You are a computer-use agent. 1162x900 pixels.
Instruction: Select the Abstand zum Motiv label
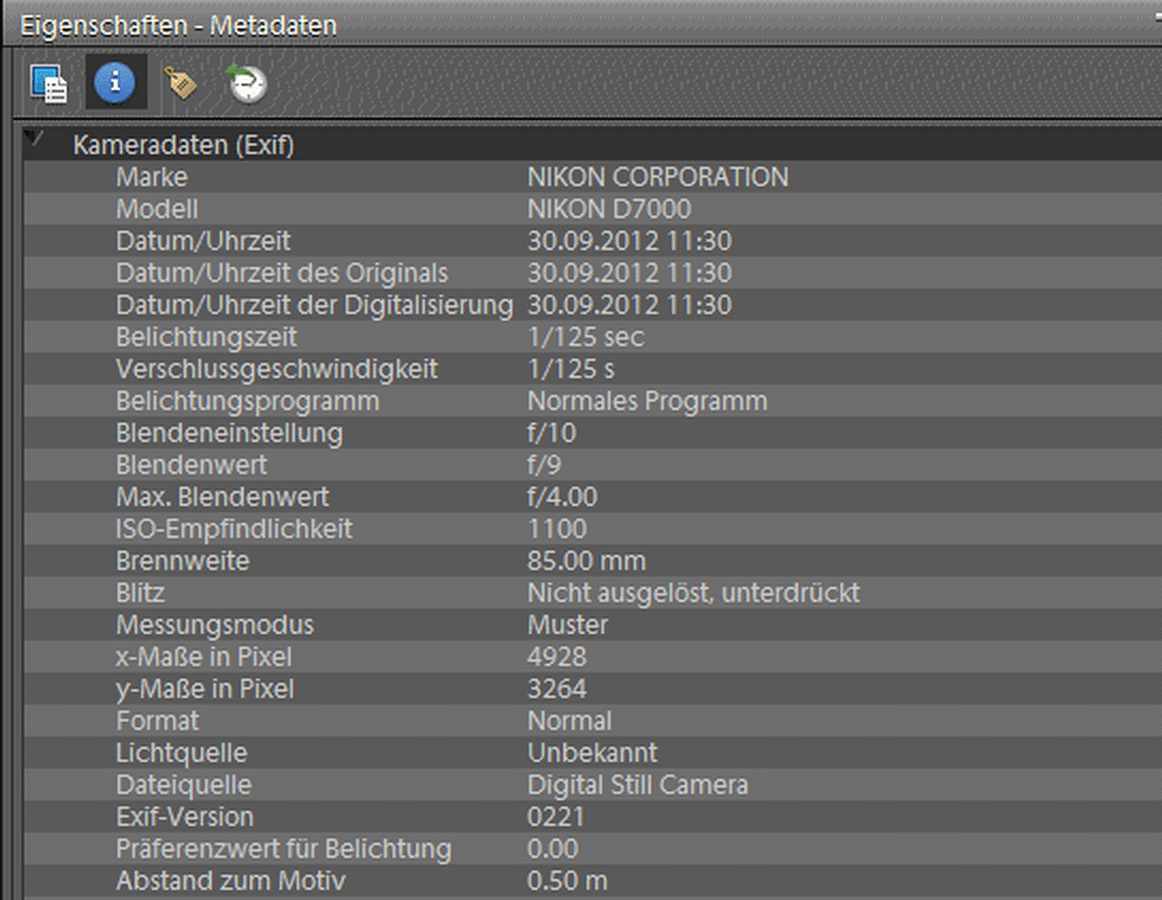click(x=230, y=881)
